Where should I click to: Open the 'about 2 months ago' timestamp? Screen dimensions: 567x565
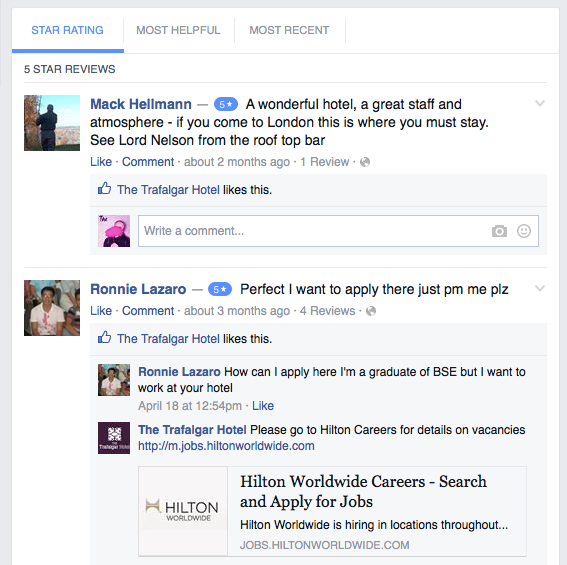[x=237, y=162]
